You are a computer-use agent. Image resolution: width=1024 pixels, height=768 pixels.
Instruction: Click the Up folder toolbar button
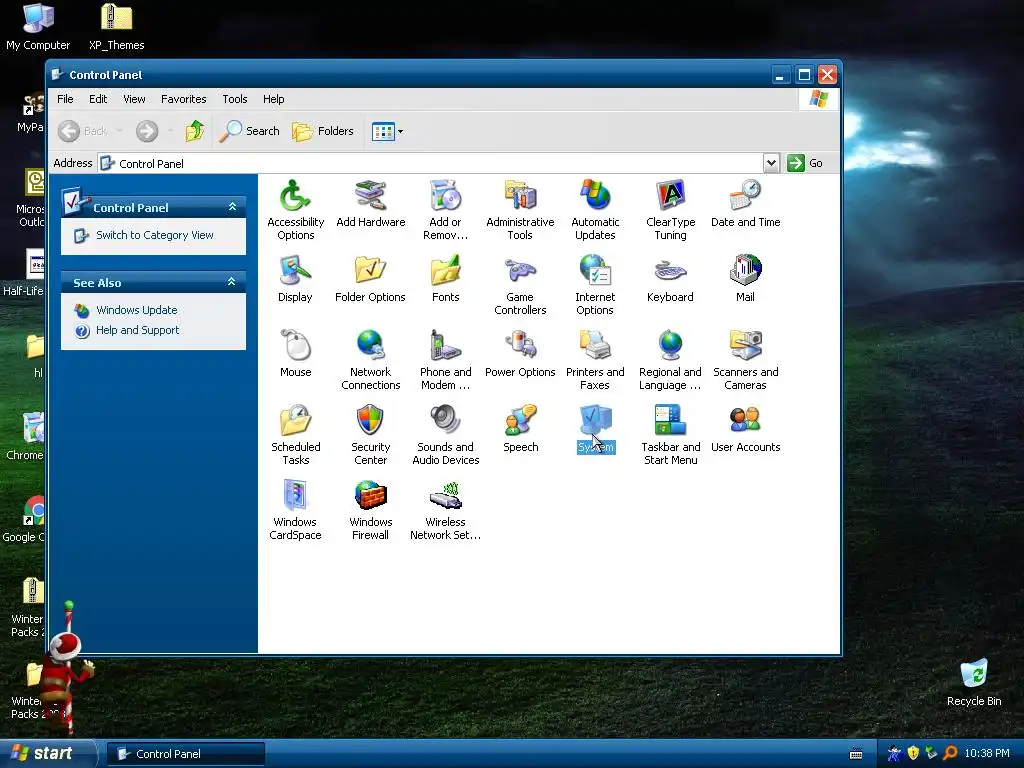(x=194, y=131)
